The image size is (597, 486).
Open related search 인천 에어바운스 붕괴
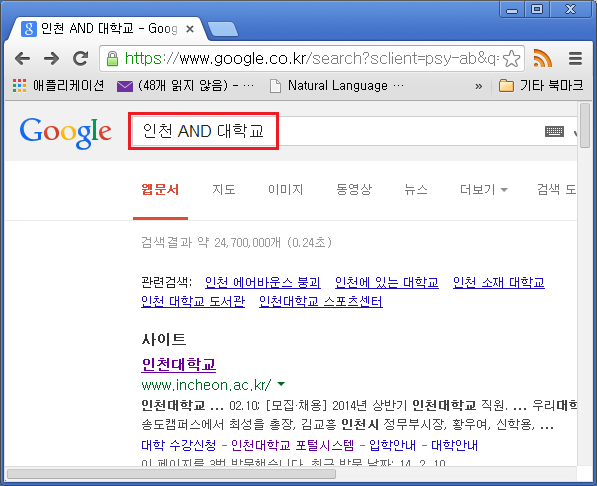263,283
